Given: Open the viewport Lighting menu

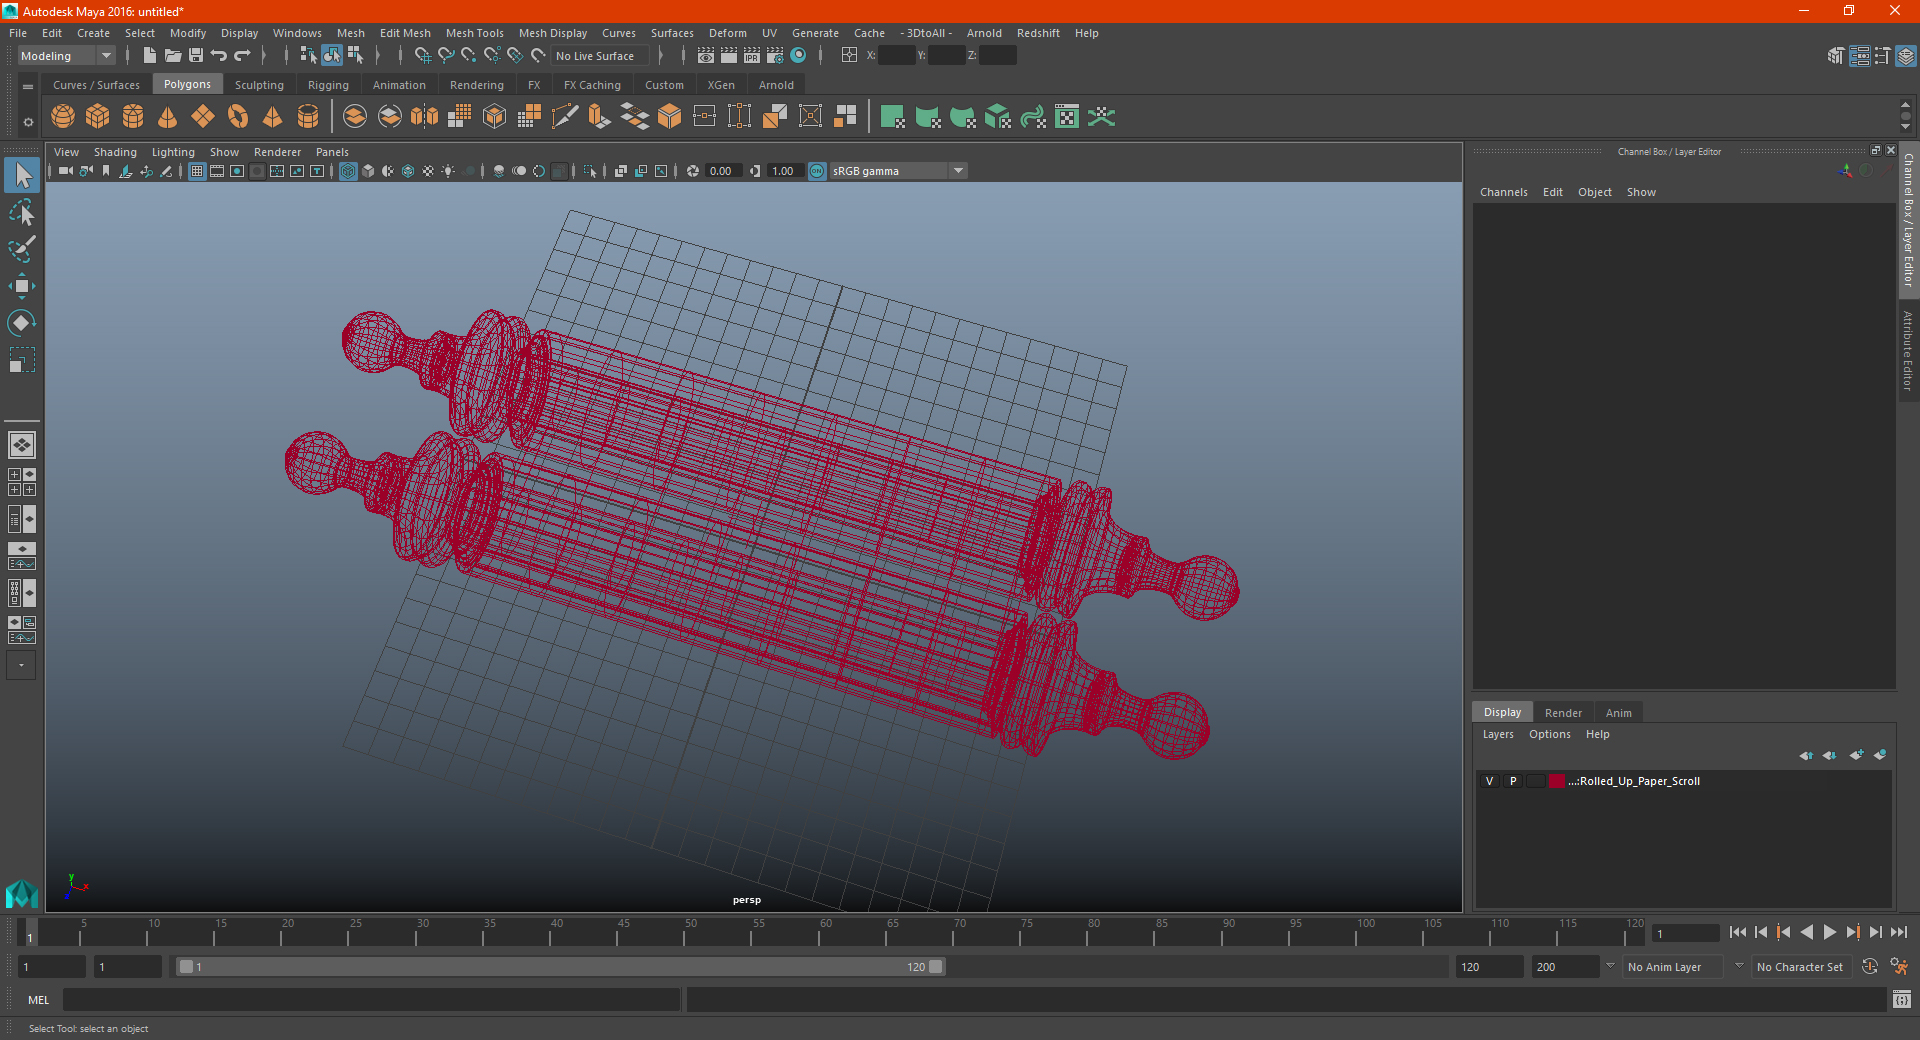Looking at the screenshot, I should 173,152.
